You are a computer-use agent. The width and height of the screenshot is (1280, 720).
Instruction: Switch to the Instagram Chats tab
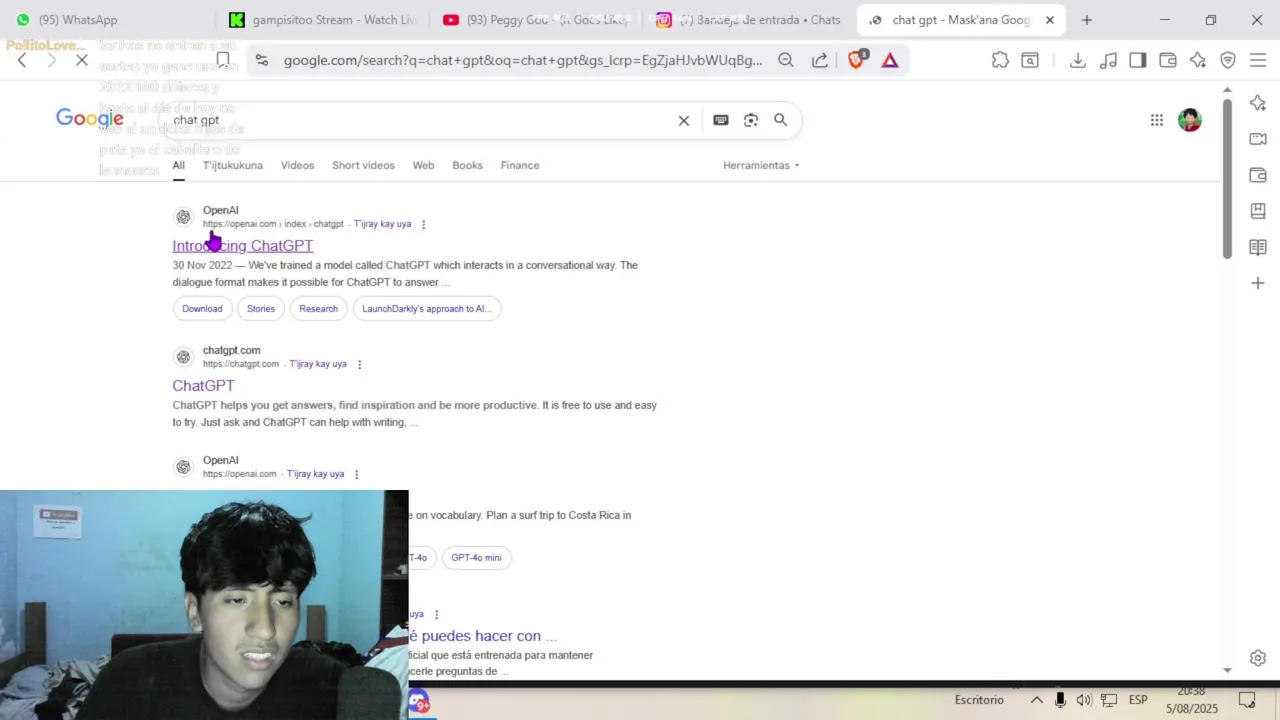click(750, 20)
